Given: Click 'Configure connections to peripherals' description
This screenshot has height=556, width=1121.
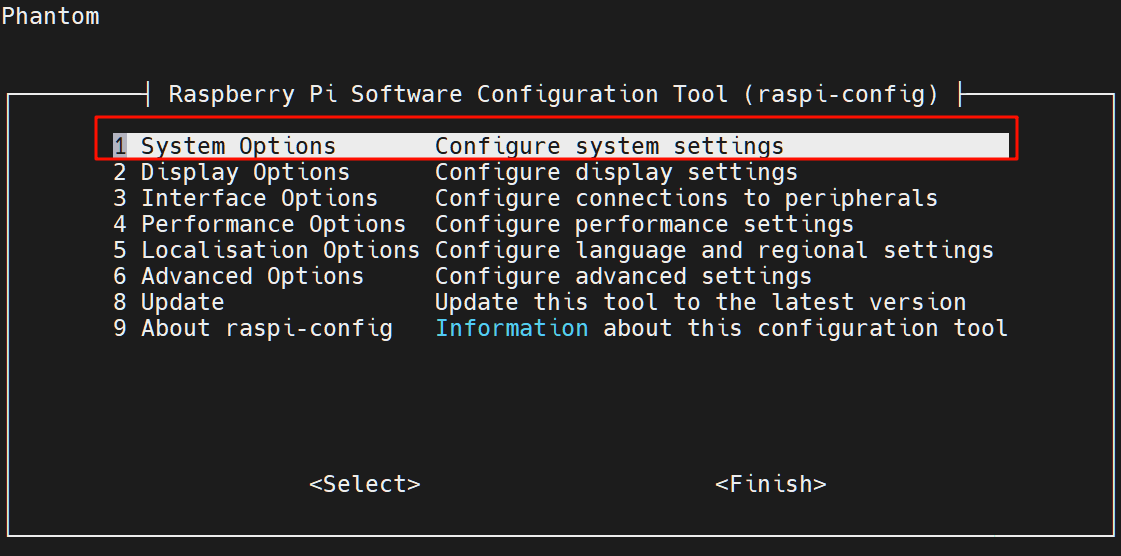Looking at the screenshot, I should pos(686,198).
